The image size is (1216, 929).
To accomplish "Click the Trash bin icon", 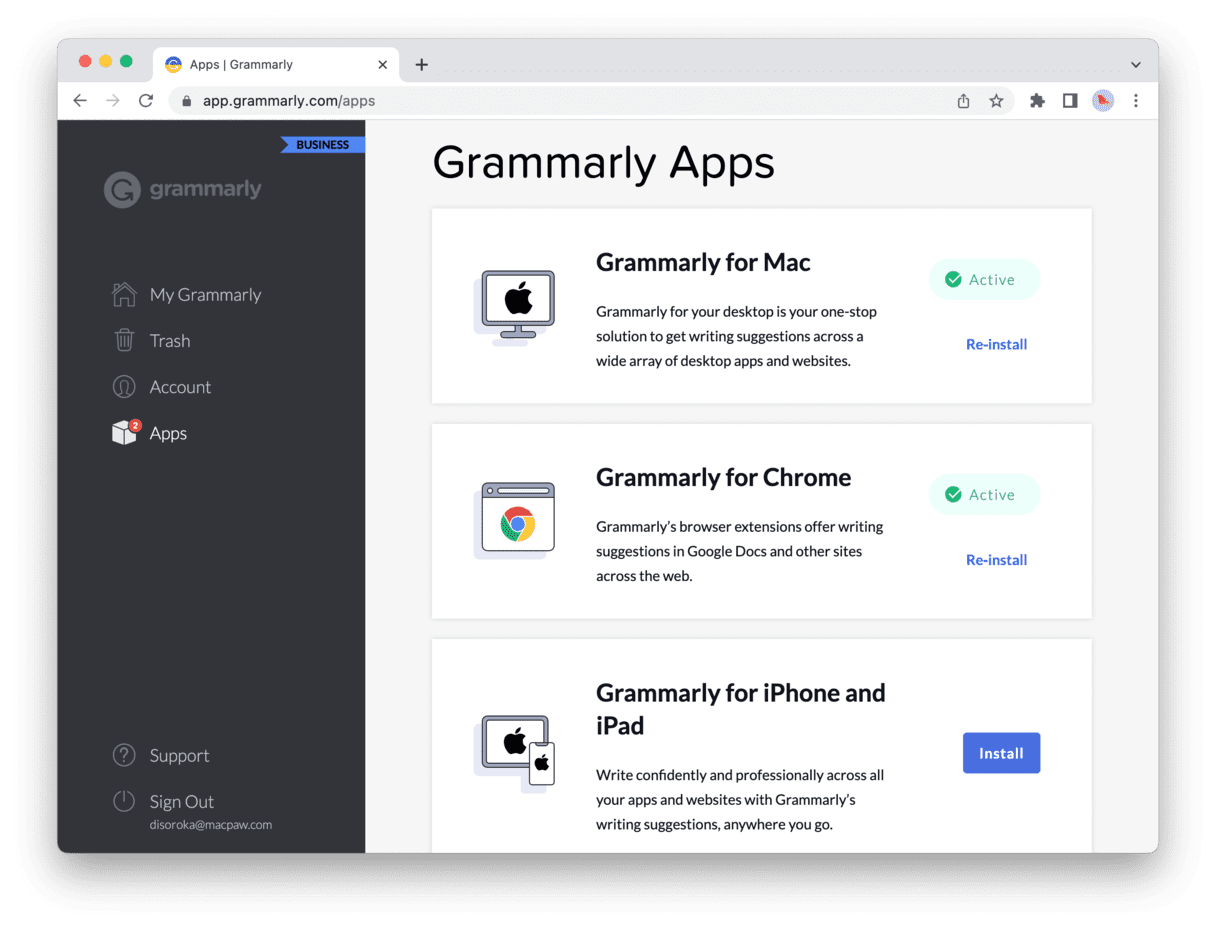I will click(x=124, y=340).
